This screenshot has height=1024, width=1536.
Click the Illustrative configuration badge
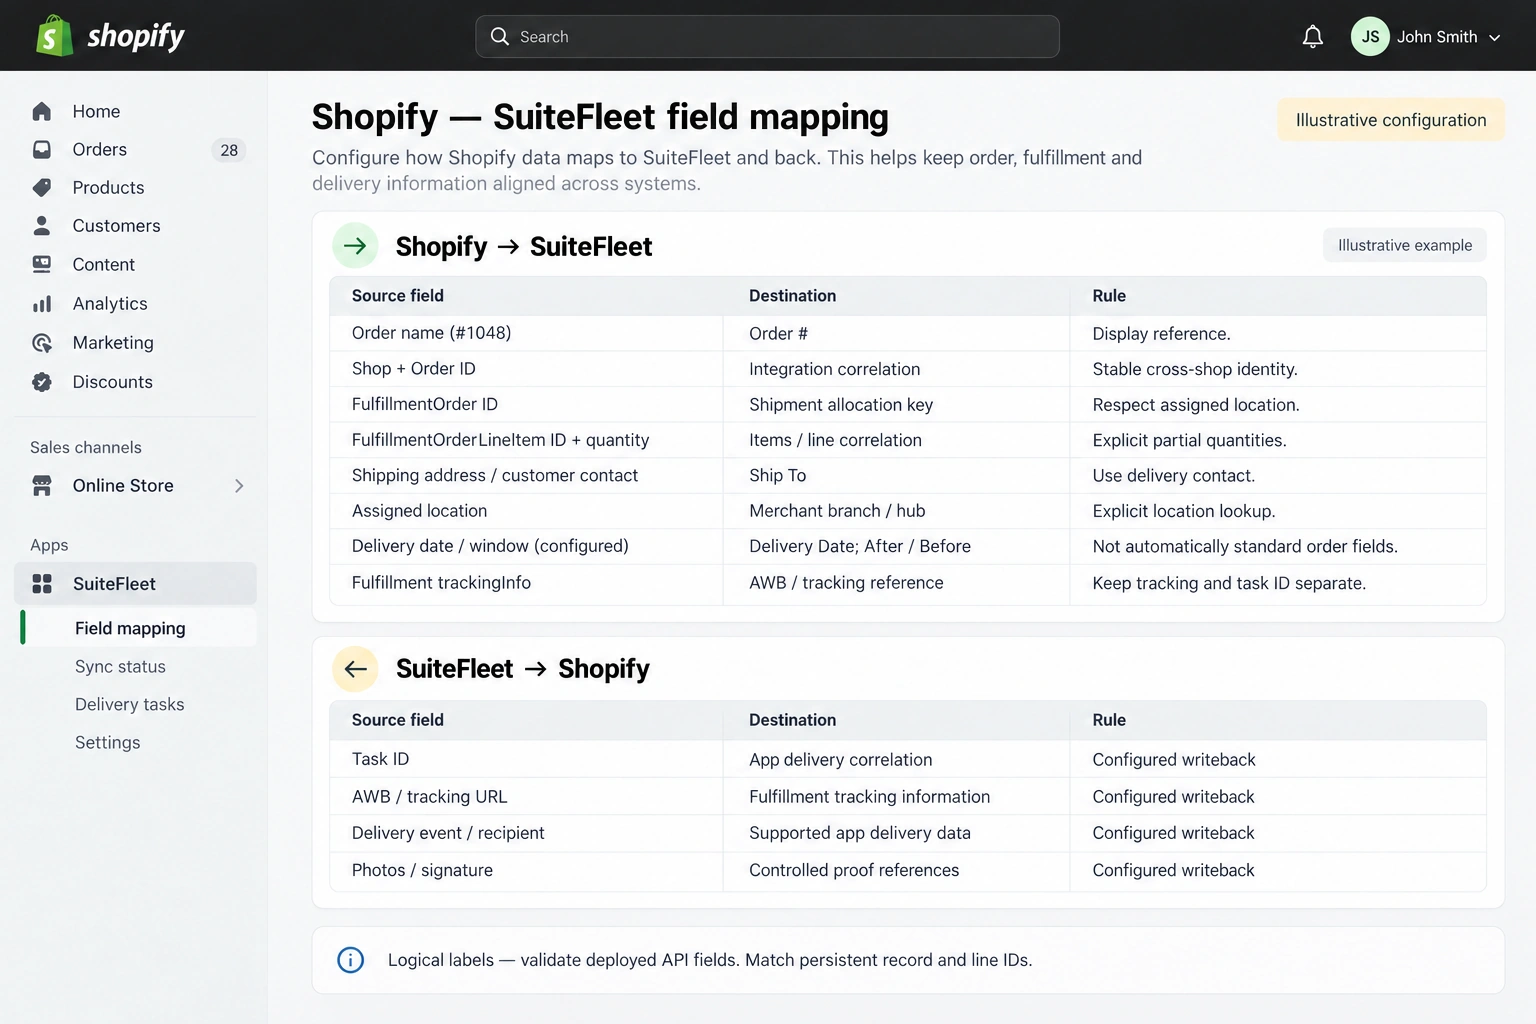(x=1391, y=120)
